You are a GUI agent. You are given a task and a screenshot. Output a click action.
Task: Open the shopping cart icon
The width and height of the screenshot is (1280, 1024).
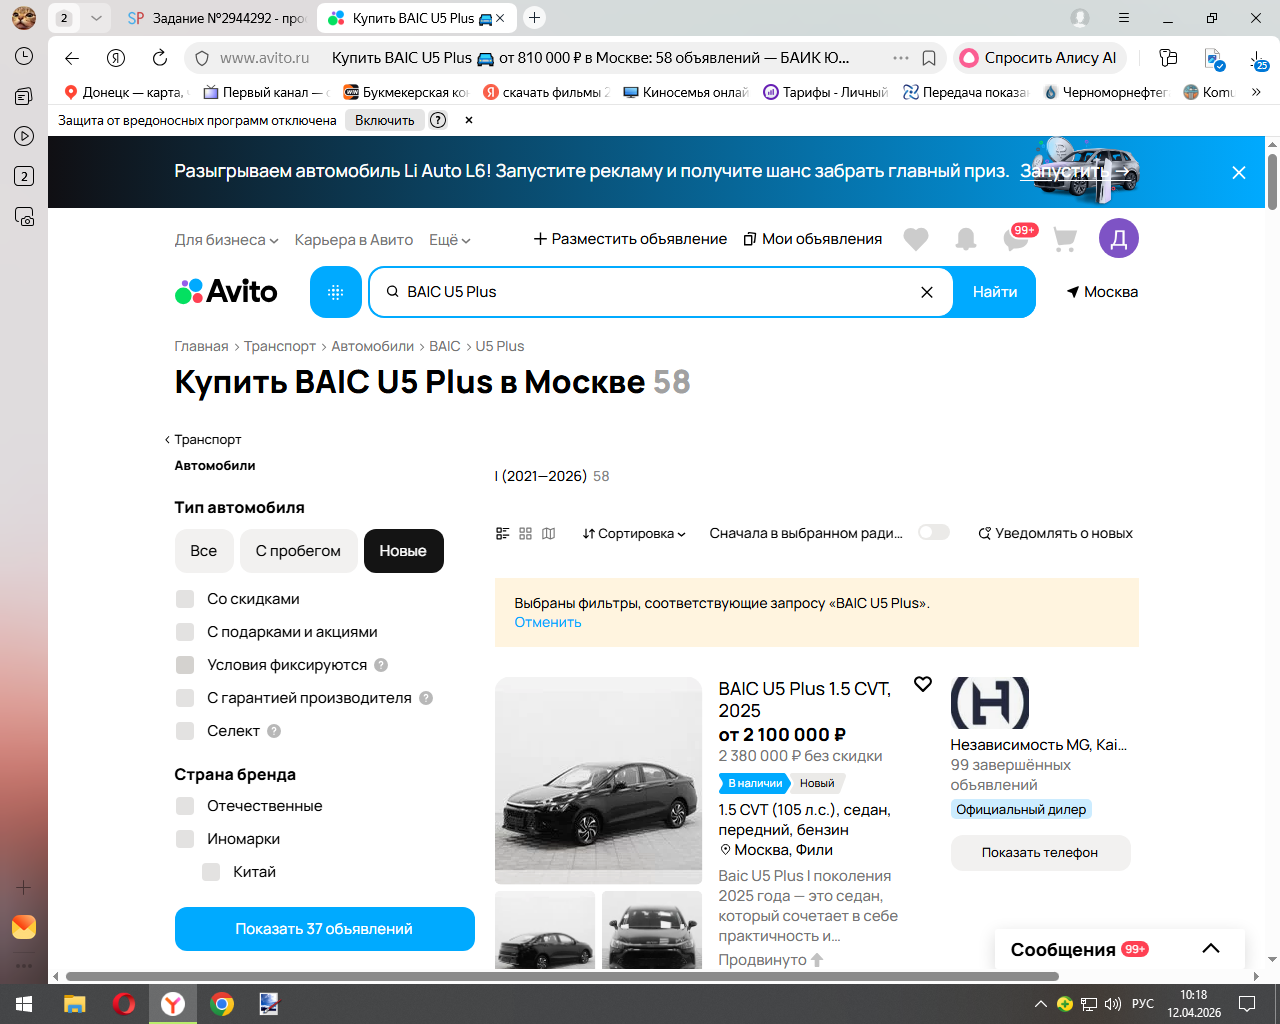pyautogui.click(x=1065, y=239)
